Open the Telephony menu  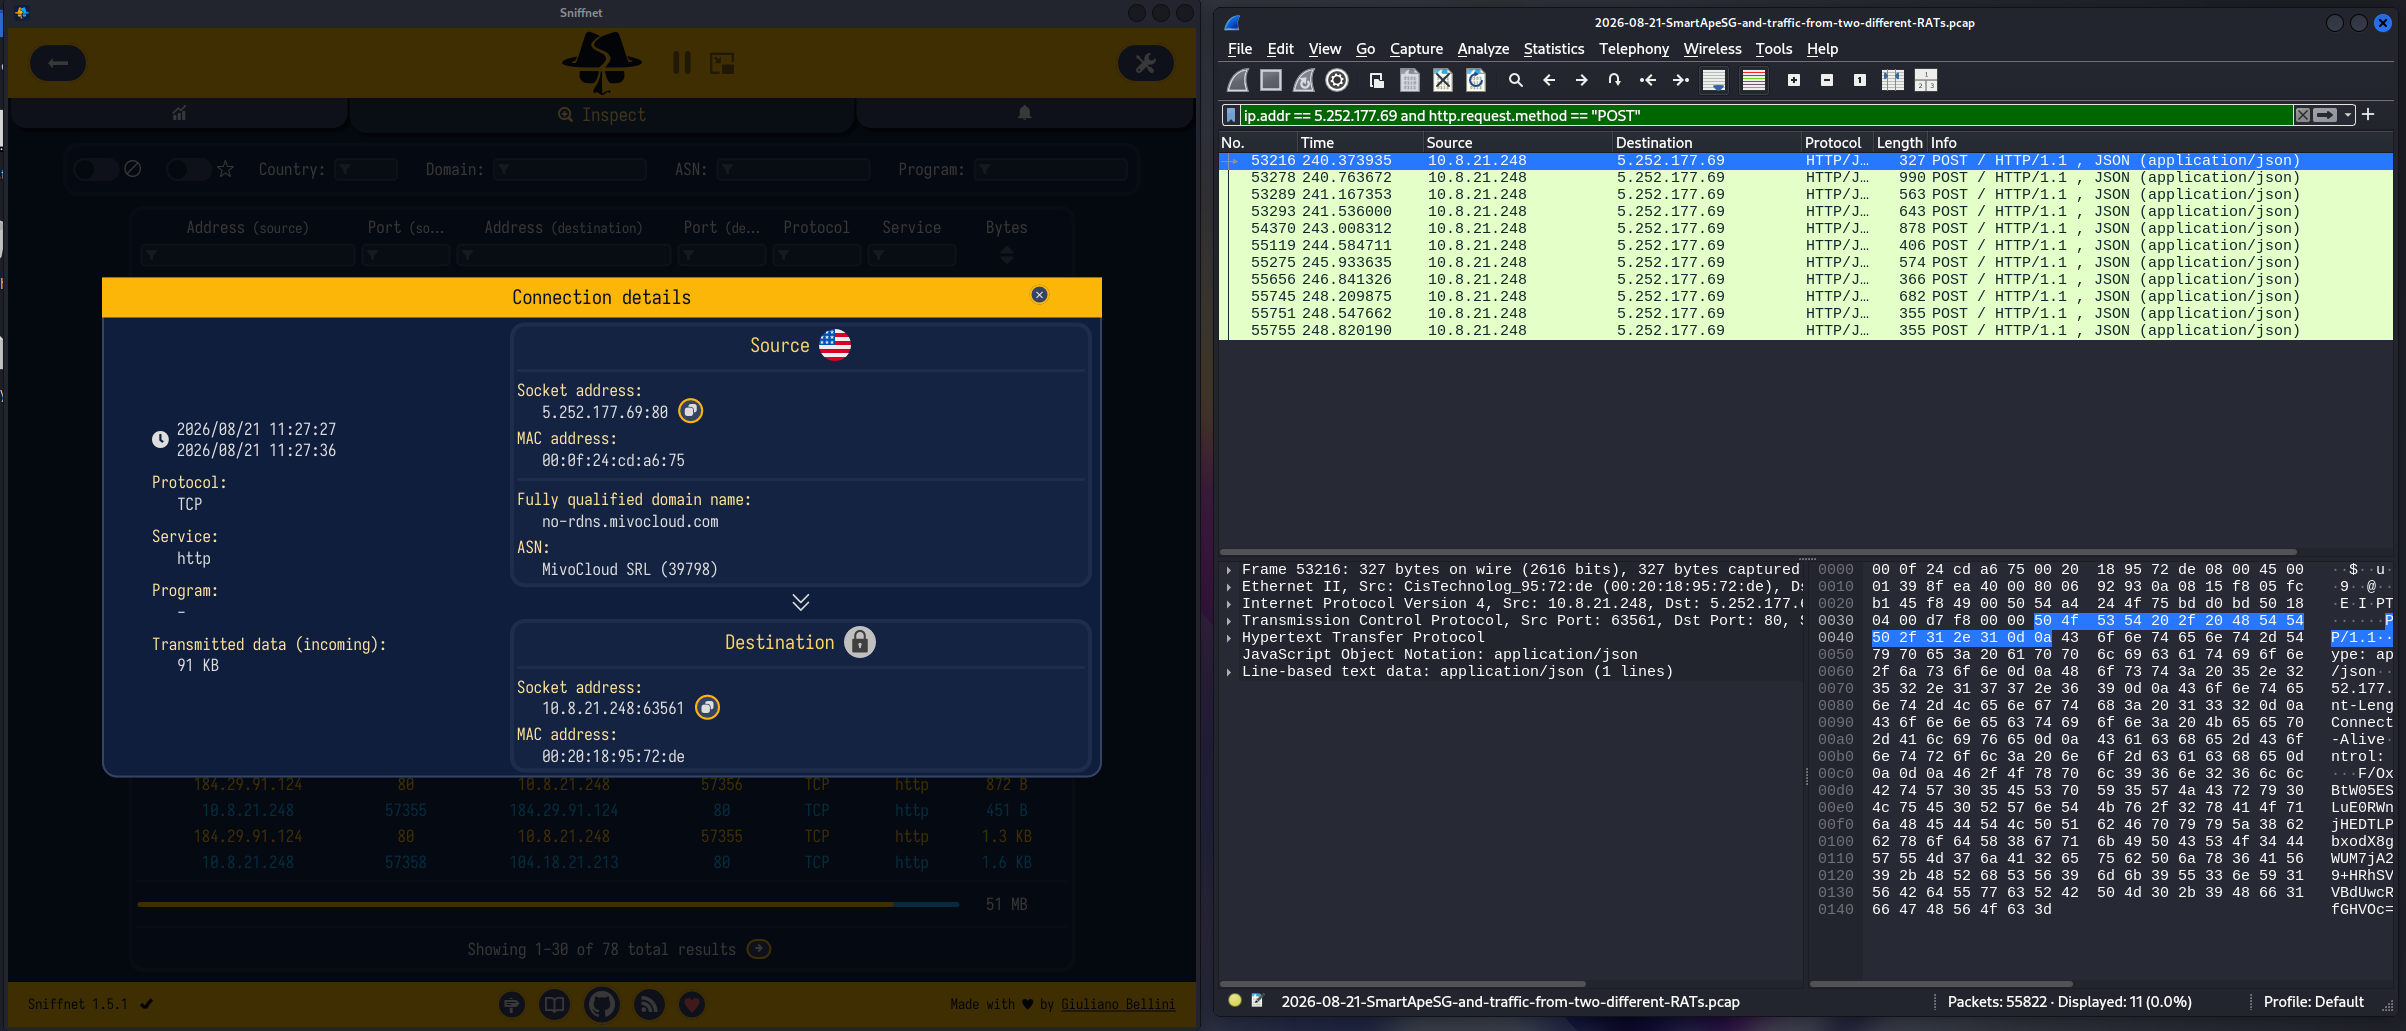click(1634, 49)
